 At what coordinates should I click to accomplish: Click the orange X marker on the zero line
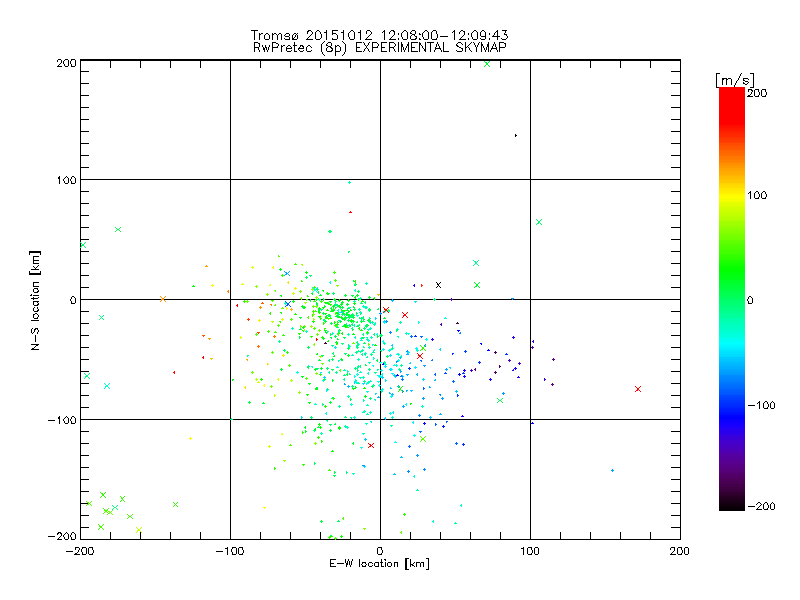(163, 299)
